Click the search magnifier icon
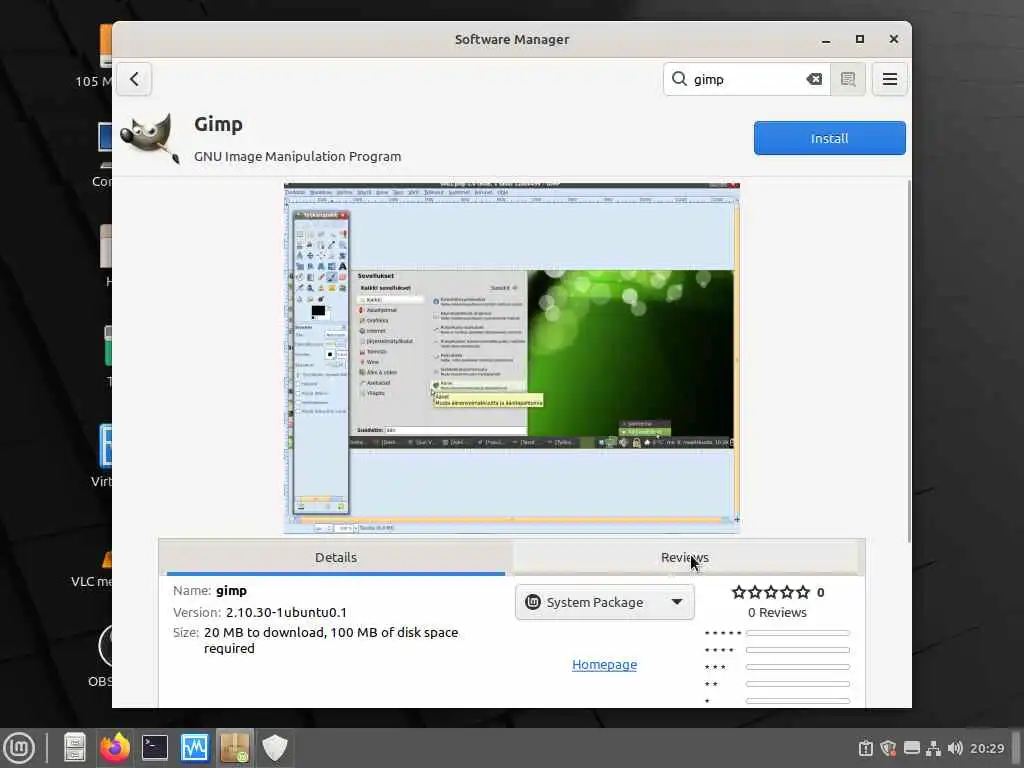 click(679, 79)
